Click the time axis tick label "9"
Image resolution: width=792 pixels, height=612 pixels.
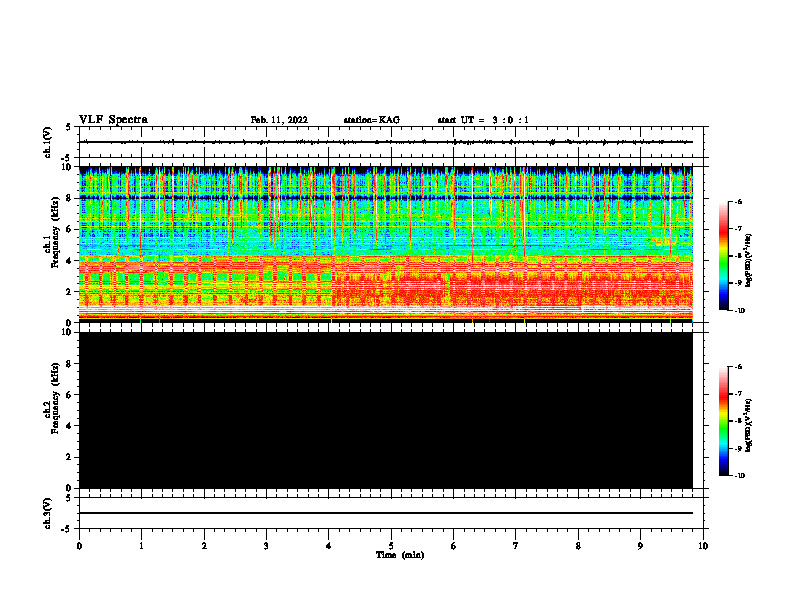pos(640,546)
